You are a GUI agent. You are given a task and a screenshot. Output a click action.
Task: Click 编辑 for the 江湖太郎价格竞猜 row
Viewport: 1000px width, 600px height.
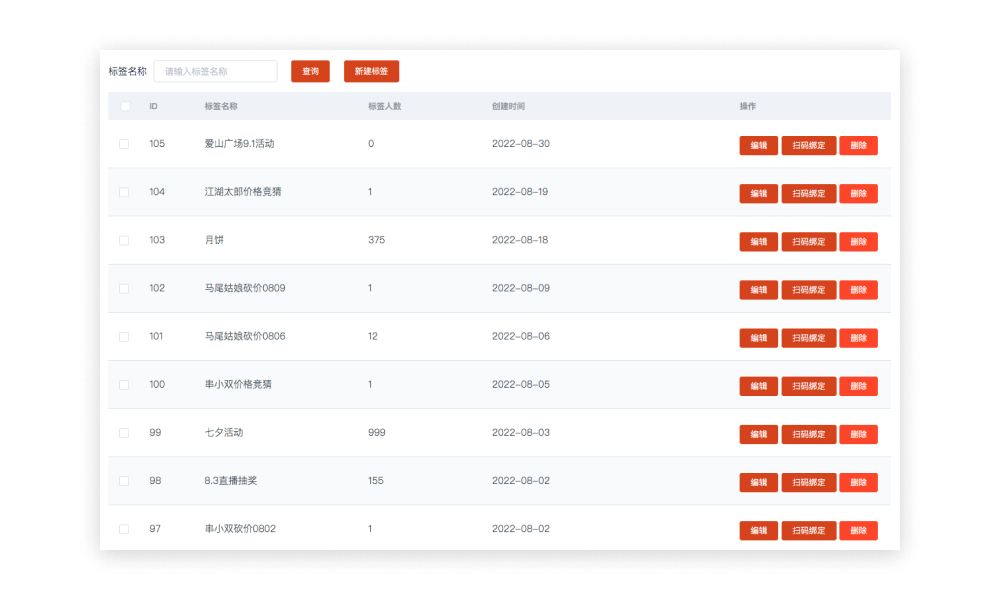point(758,193)
